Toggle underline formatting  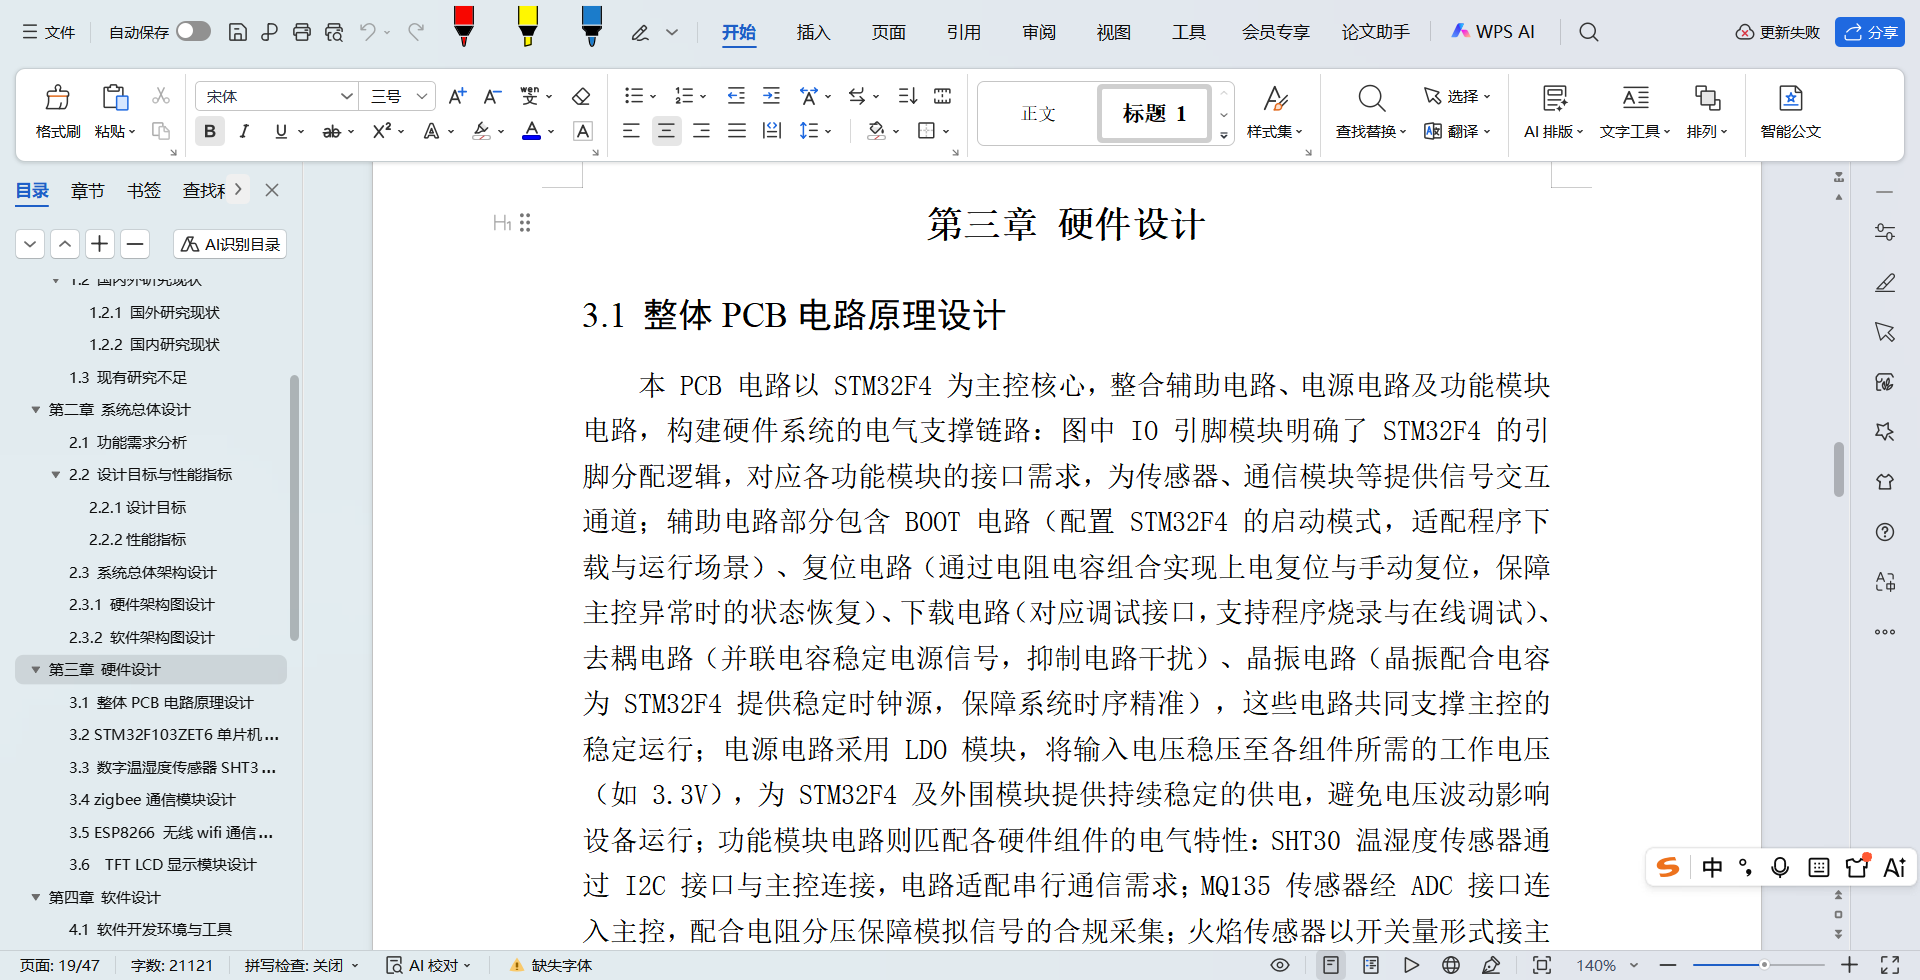(x=281, y=130)
